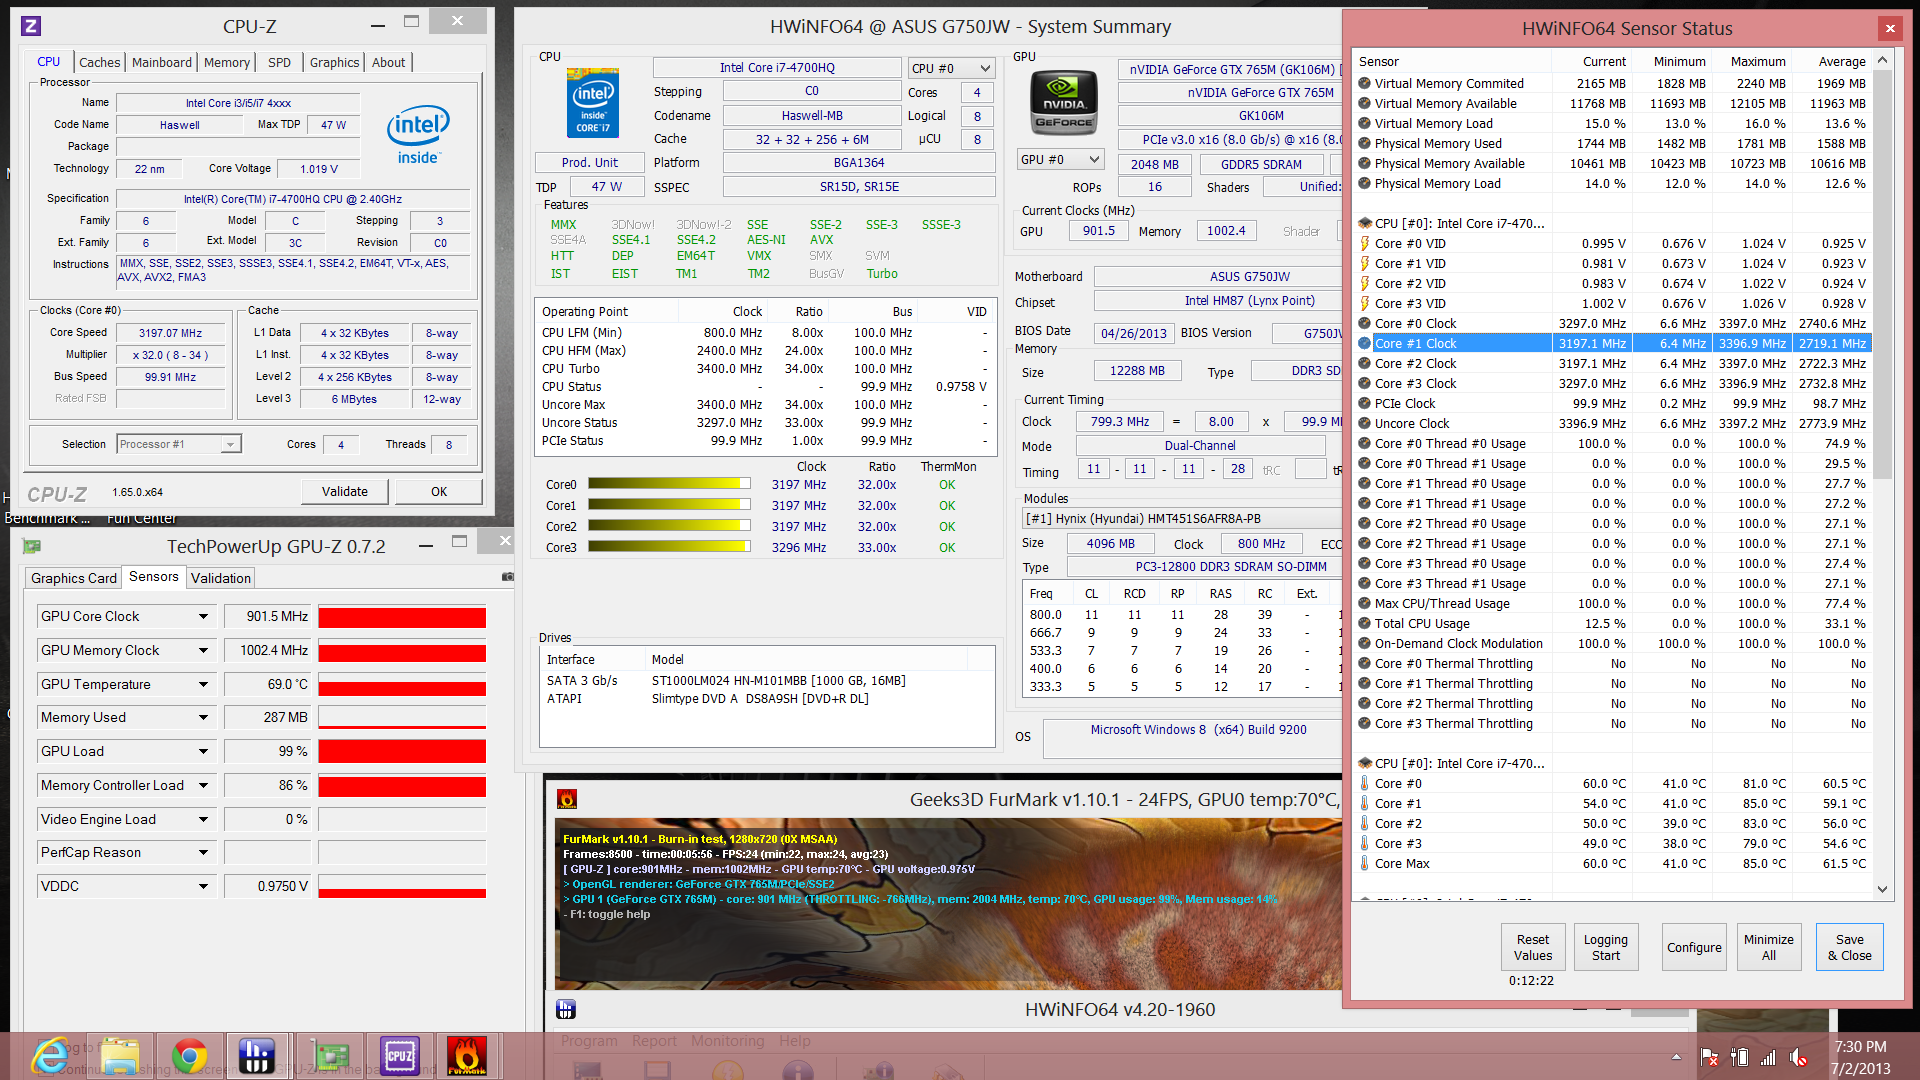1920x1080 pixels.
Task: Click GPU-Z screenshot camera icon
Action: (x=508, y=577)
